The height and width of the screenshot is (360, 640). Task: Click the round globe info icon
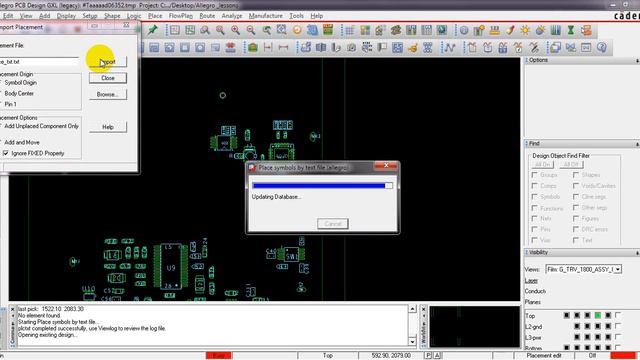pyautogui.click(x=464, y=30)
